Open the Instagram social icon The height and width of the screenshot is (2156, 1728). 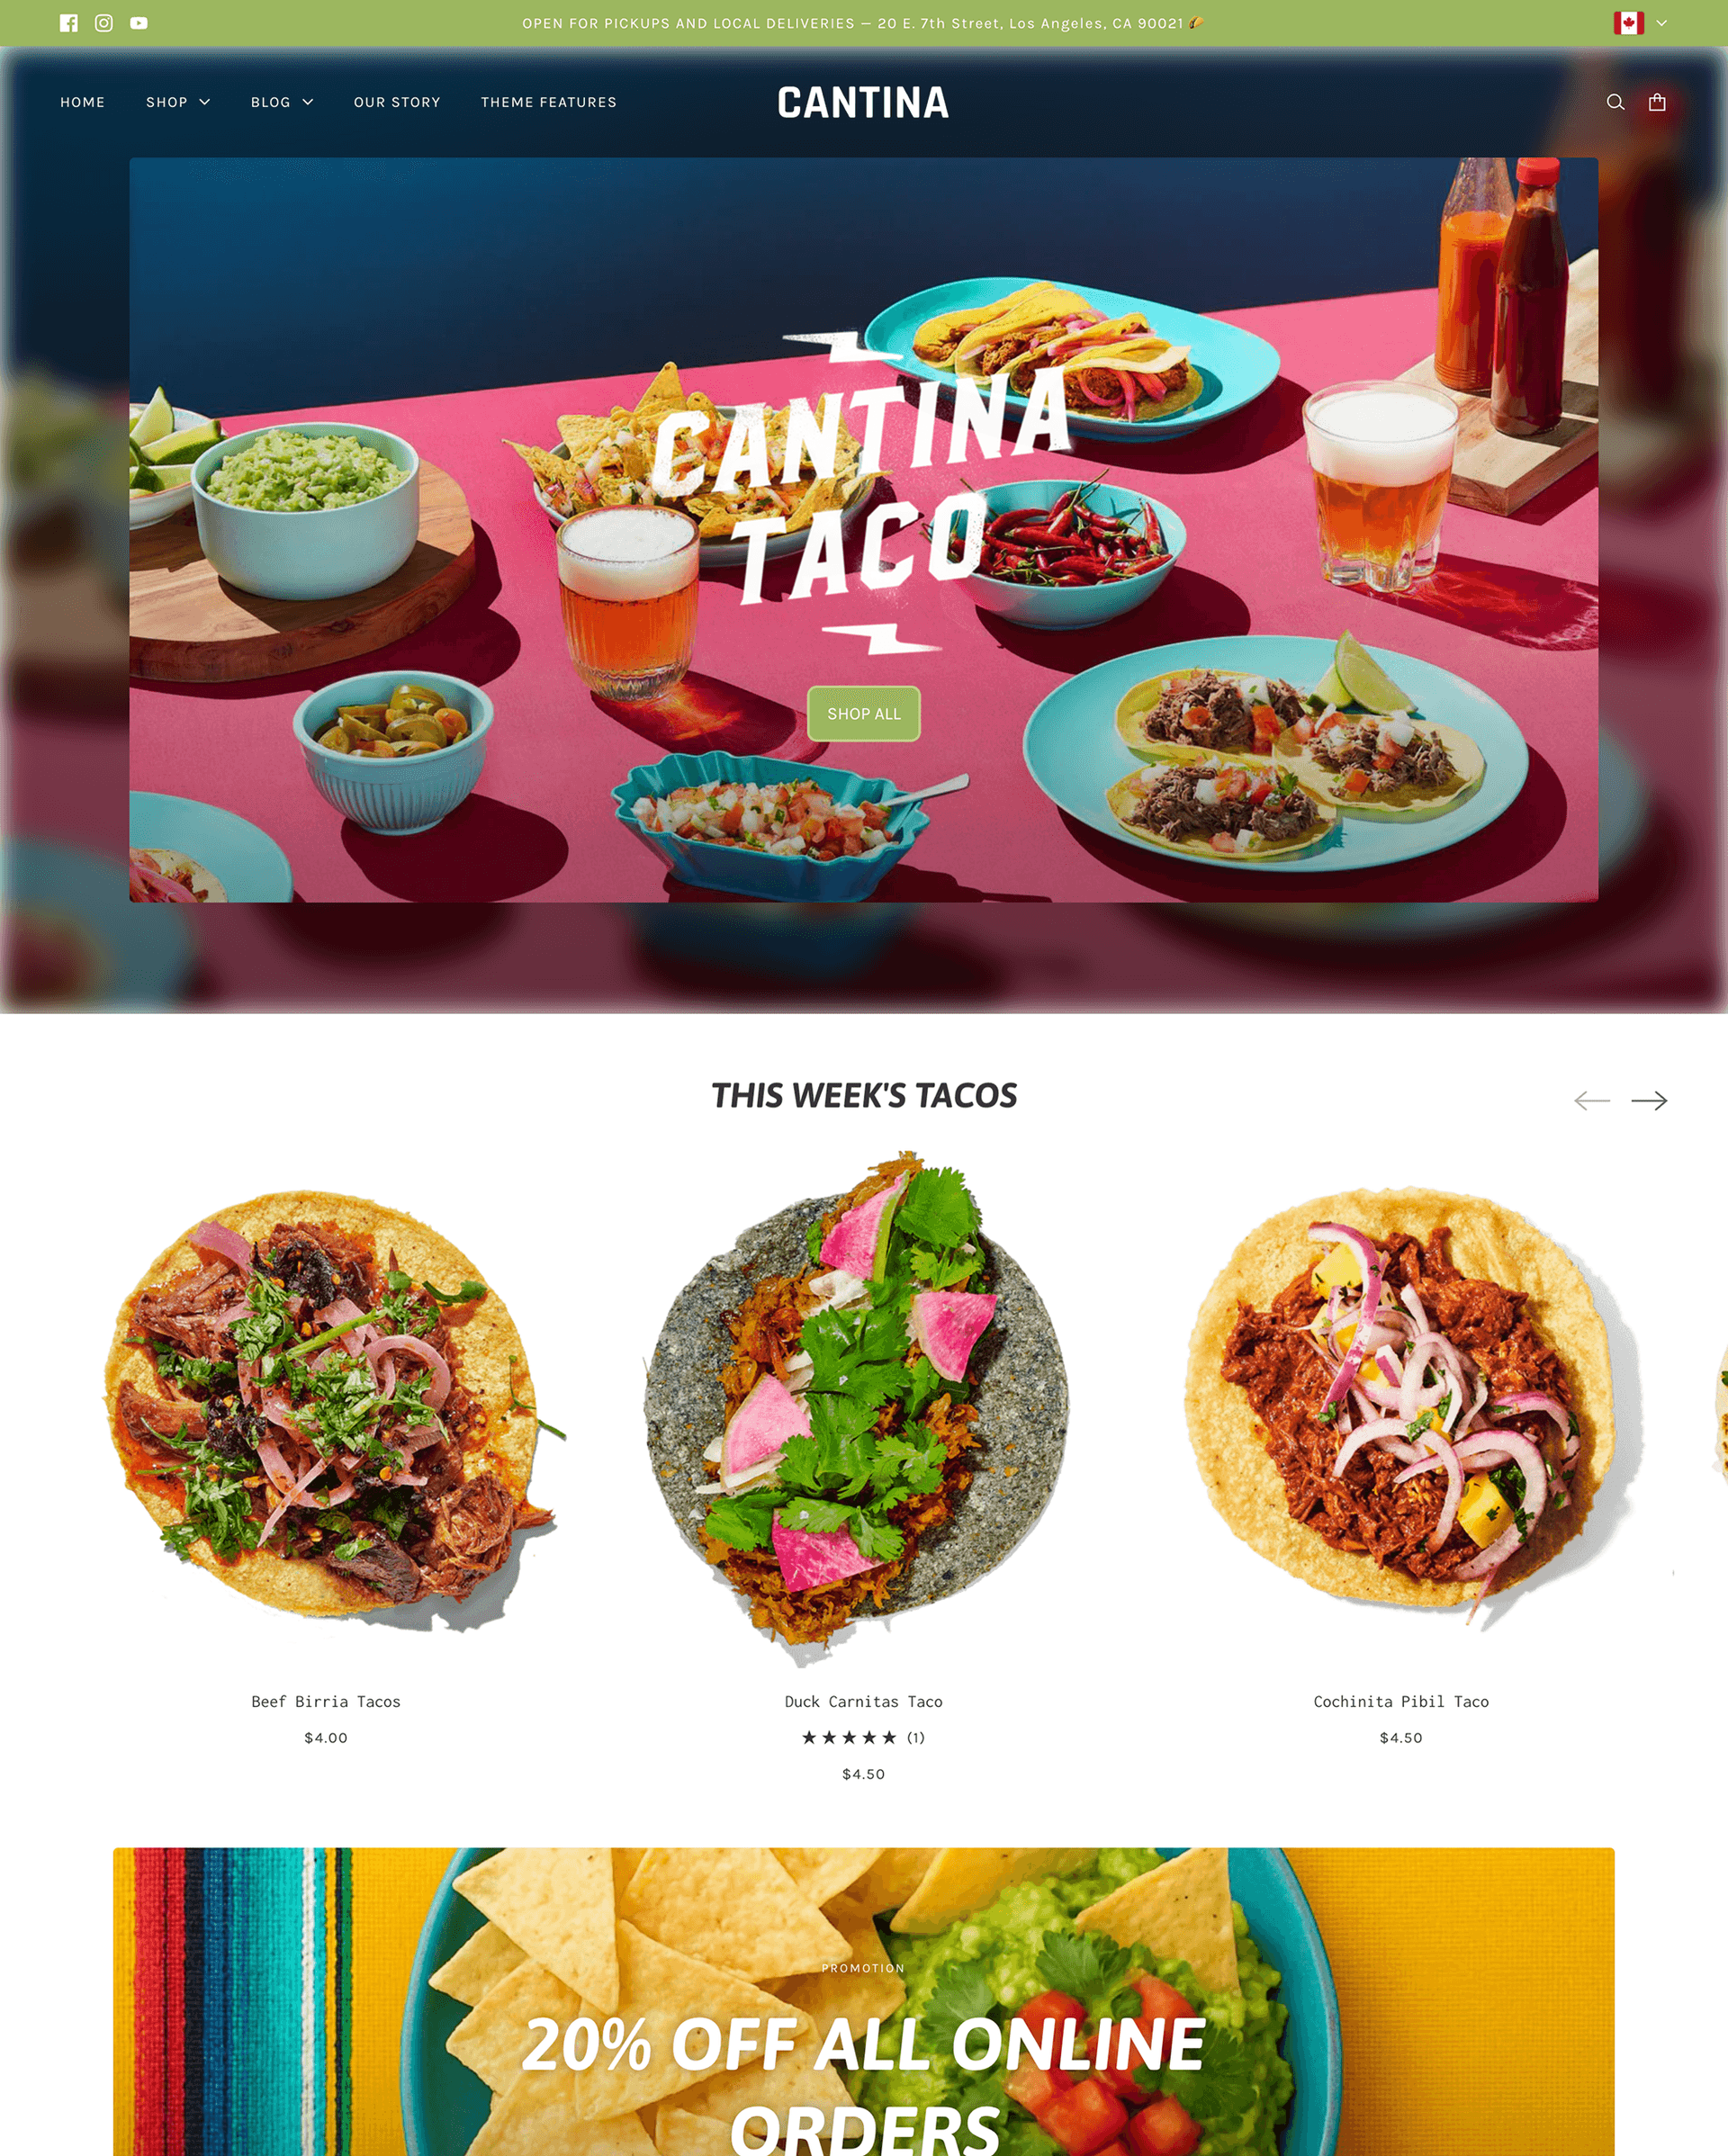pyautogui.click(x=104, y=23)
